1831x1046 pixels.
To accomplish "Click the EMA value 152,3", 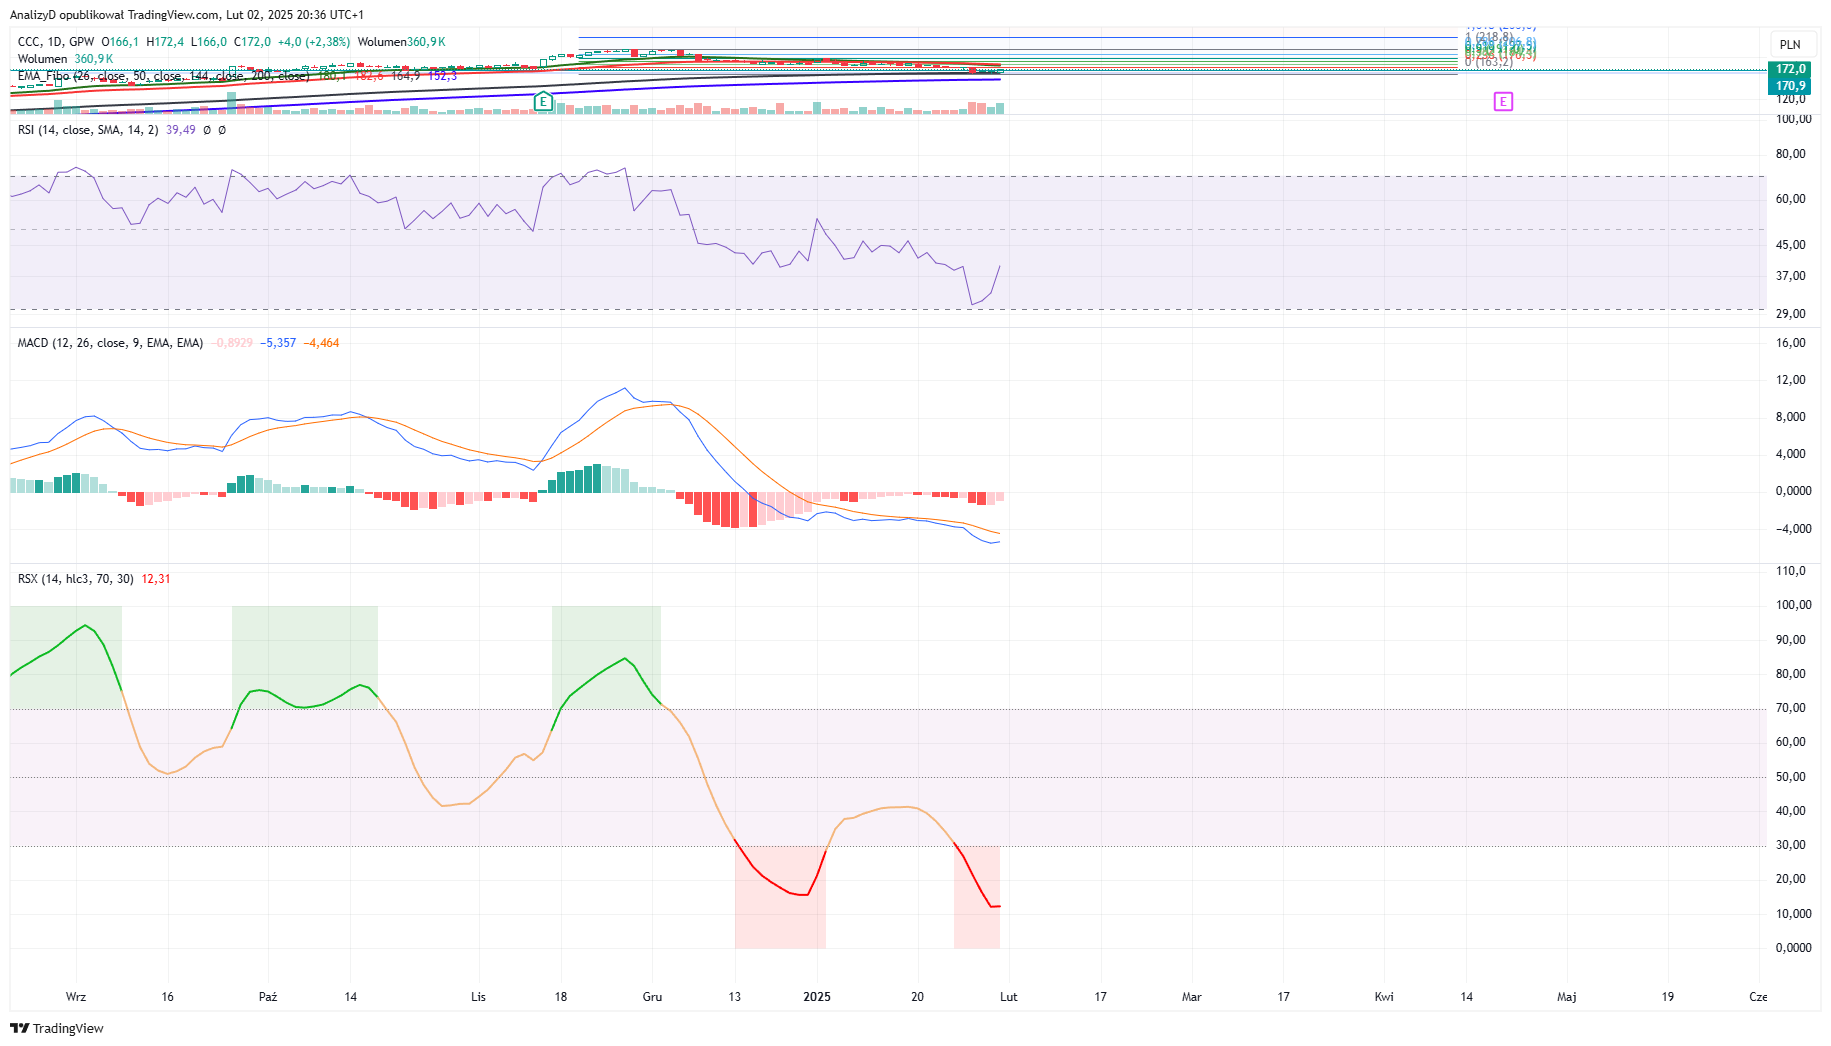I will click(x=443, y=76).
